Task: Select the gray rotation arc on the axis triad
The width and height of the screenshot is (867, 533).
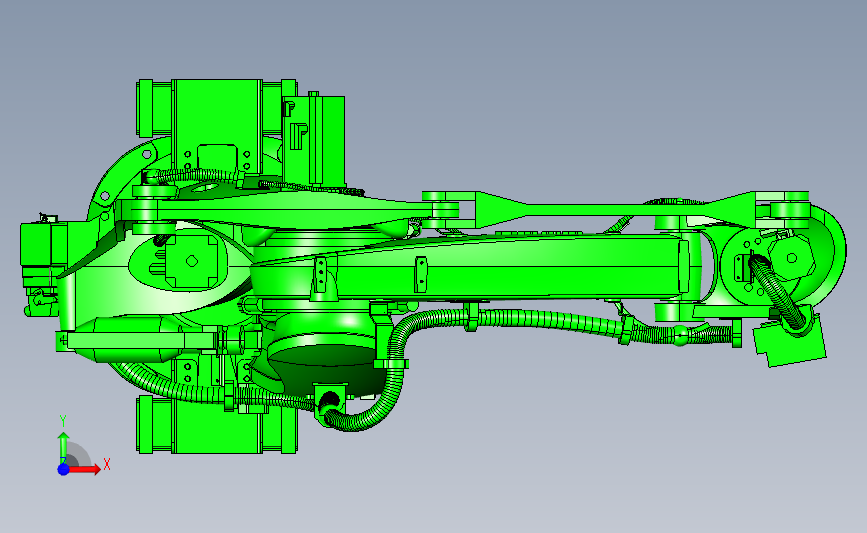Action: tap(79, 454)
